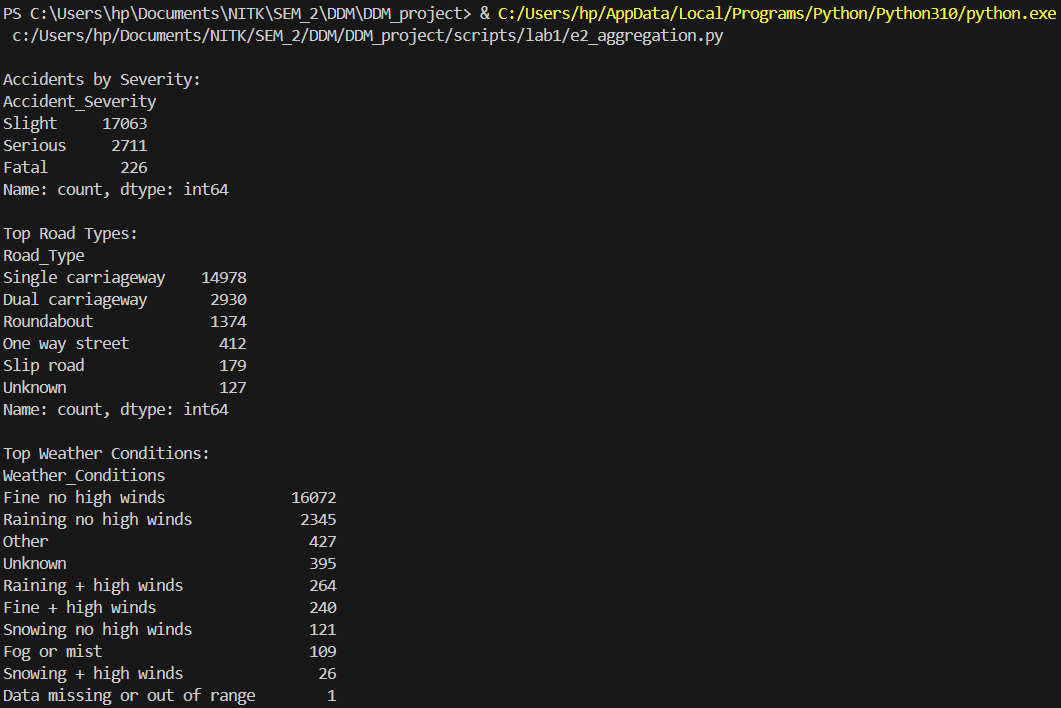The height and width of the screenshot is (708, 1061).
Task: Click the Serious count 2711
Action: pyautogui.click(x=129, y=145)
